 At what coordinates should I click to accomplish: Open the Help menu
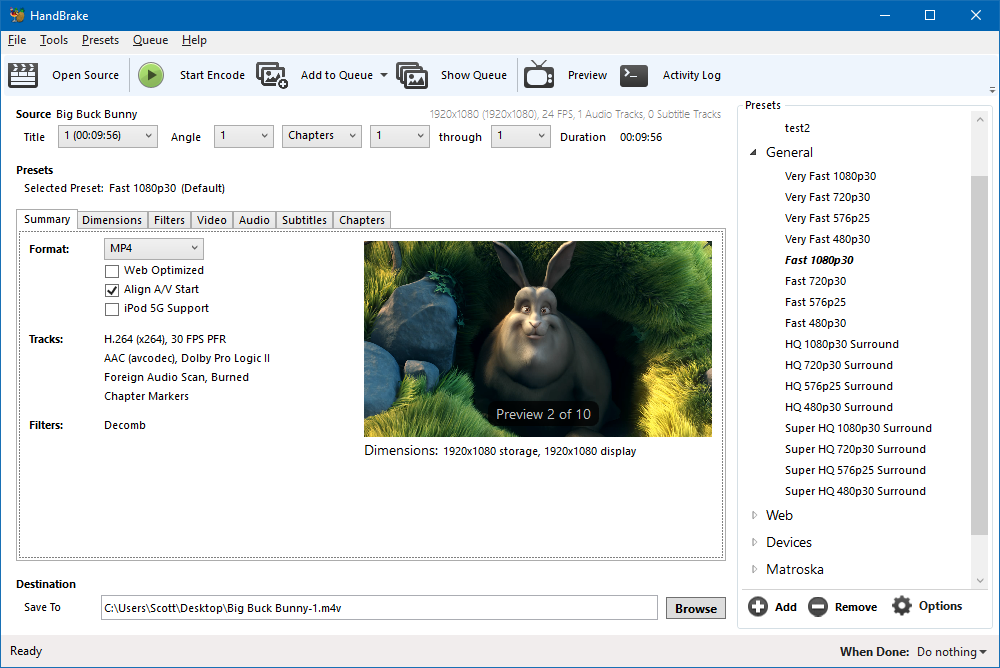tap(194, 40)
